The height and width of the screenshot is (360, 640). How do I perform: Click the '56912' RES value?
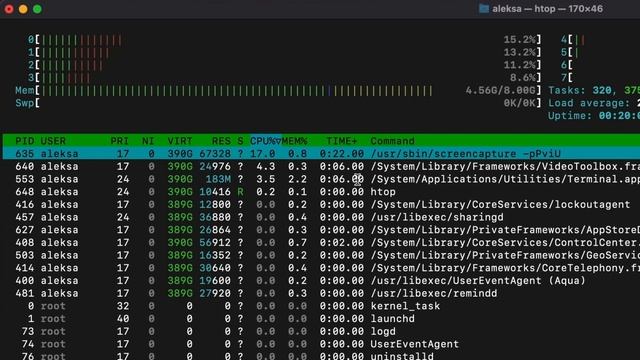[215, 242]
